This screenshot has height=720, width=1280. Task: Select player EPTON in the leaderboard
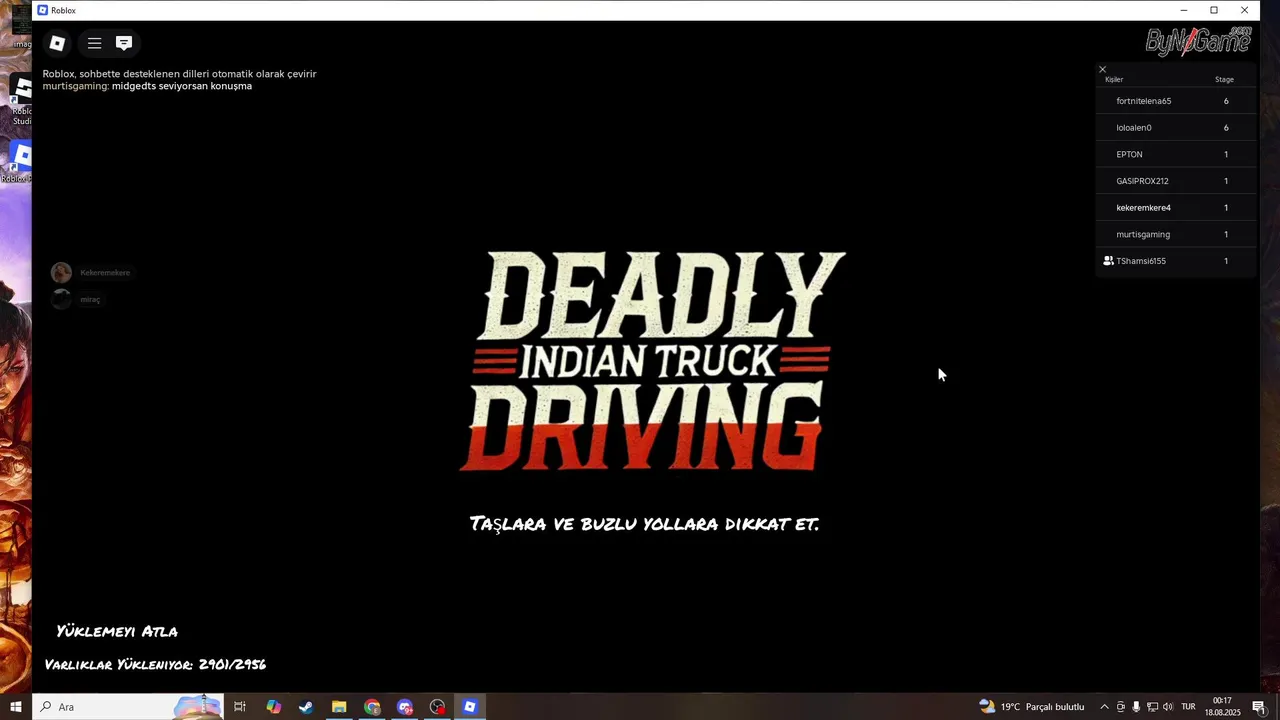pos(1176,154)
